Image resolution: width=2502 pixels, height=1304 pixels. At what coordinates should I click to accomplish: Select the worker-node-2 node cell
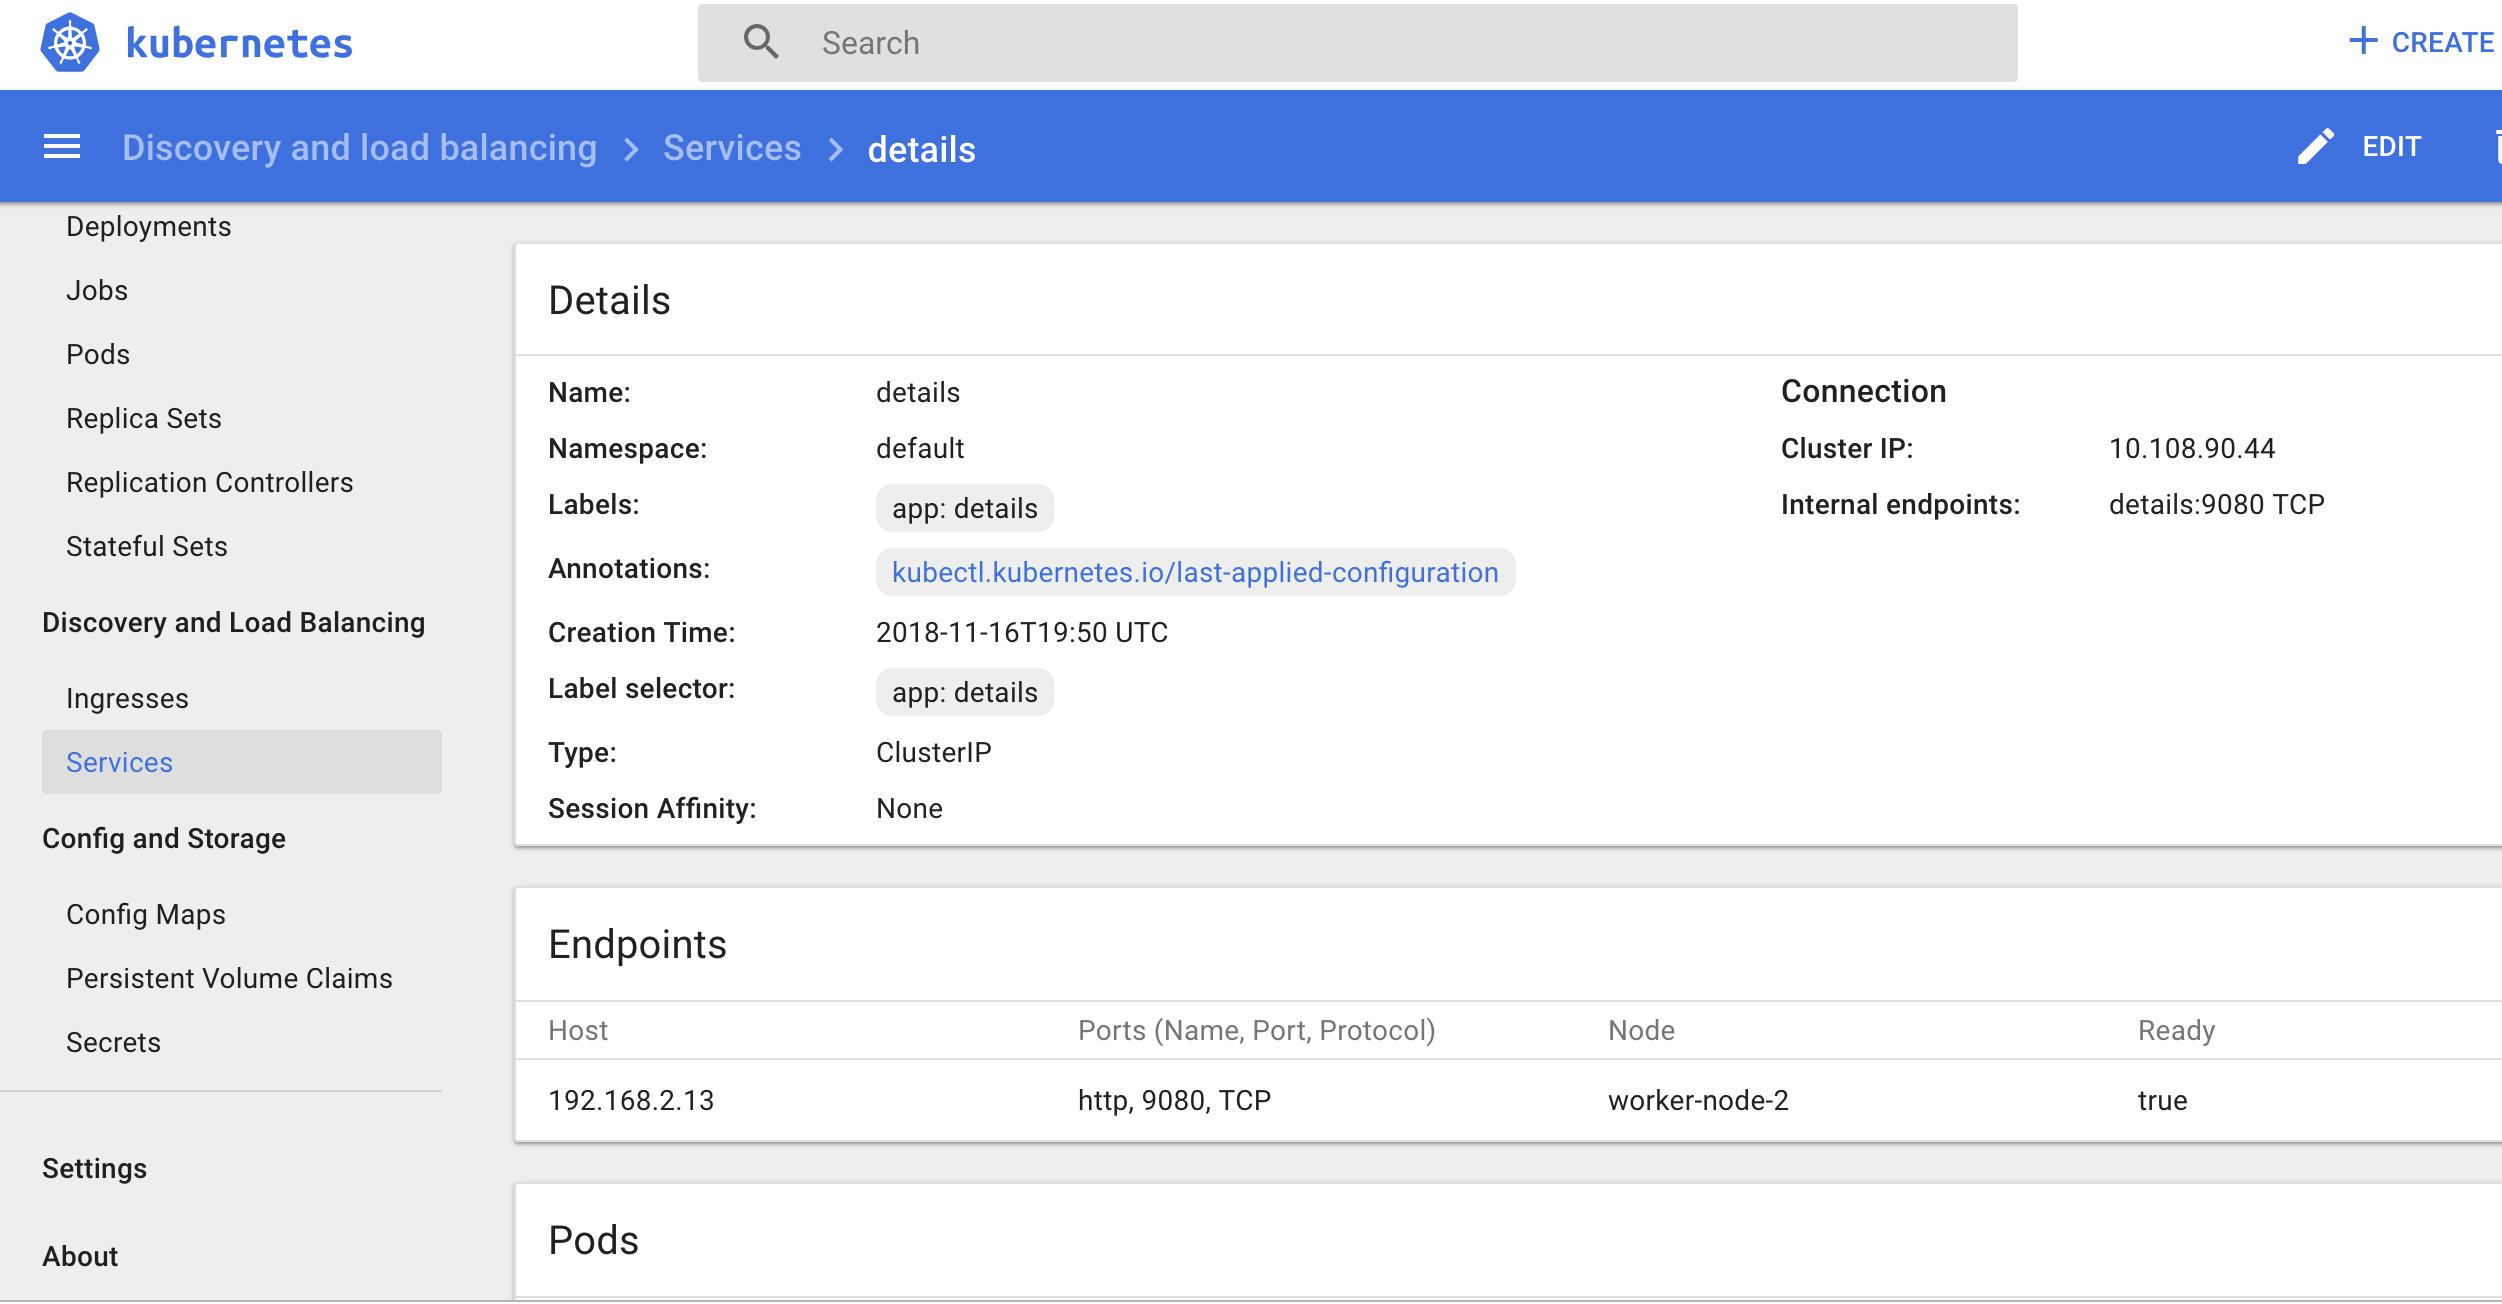click(x=1698, y=1100)
